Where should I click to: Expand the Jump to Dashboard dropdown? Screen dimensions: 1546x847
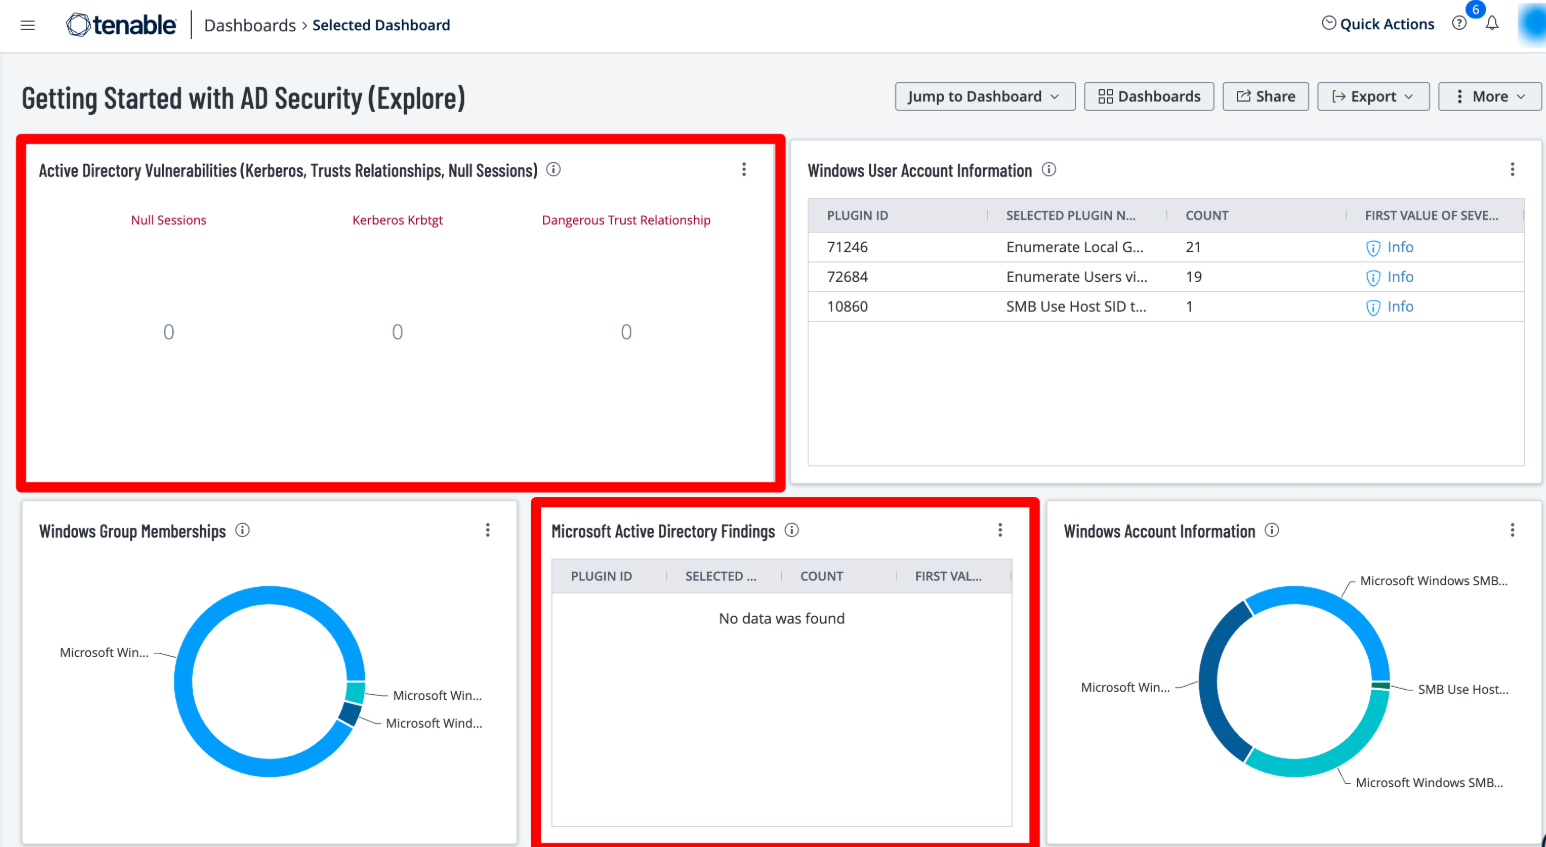pos(984,97)
